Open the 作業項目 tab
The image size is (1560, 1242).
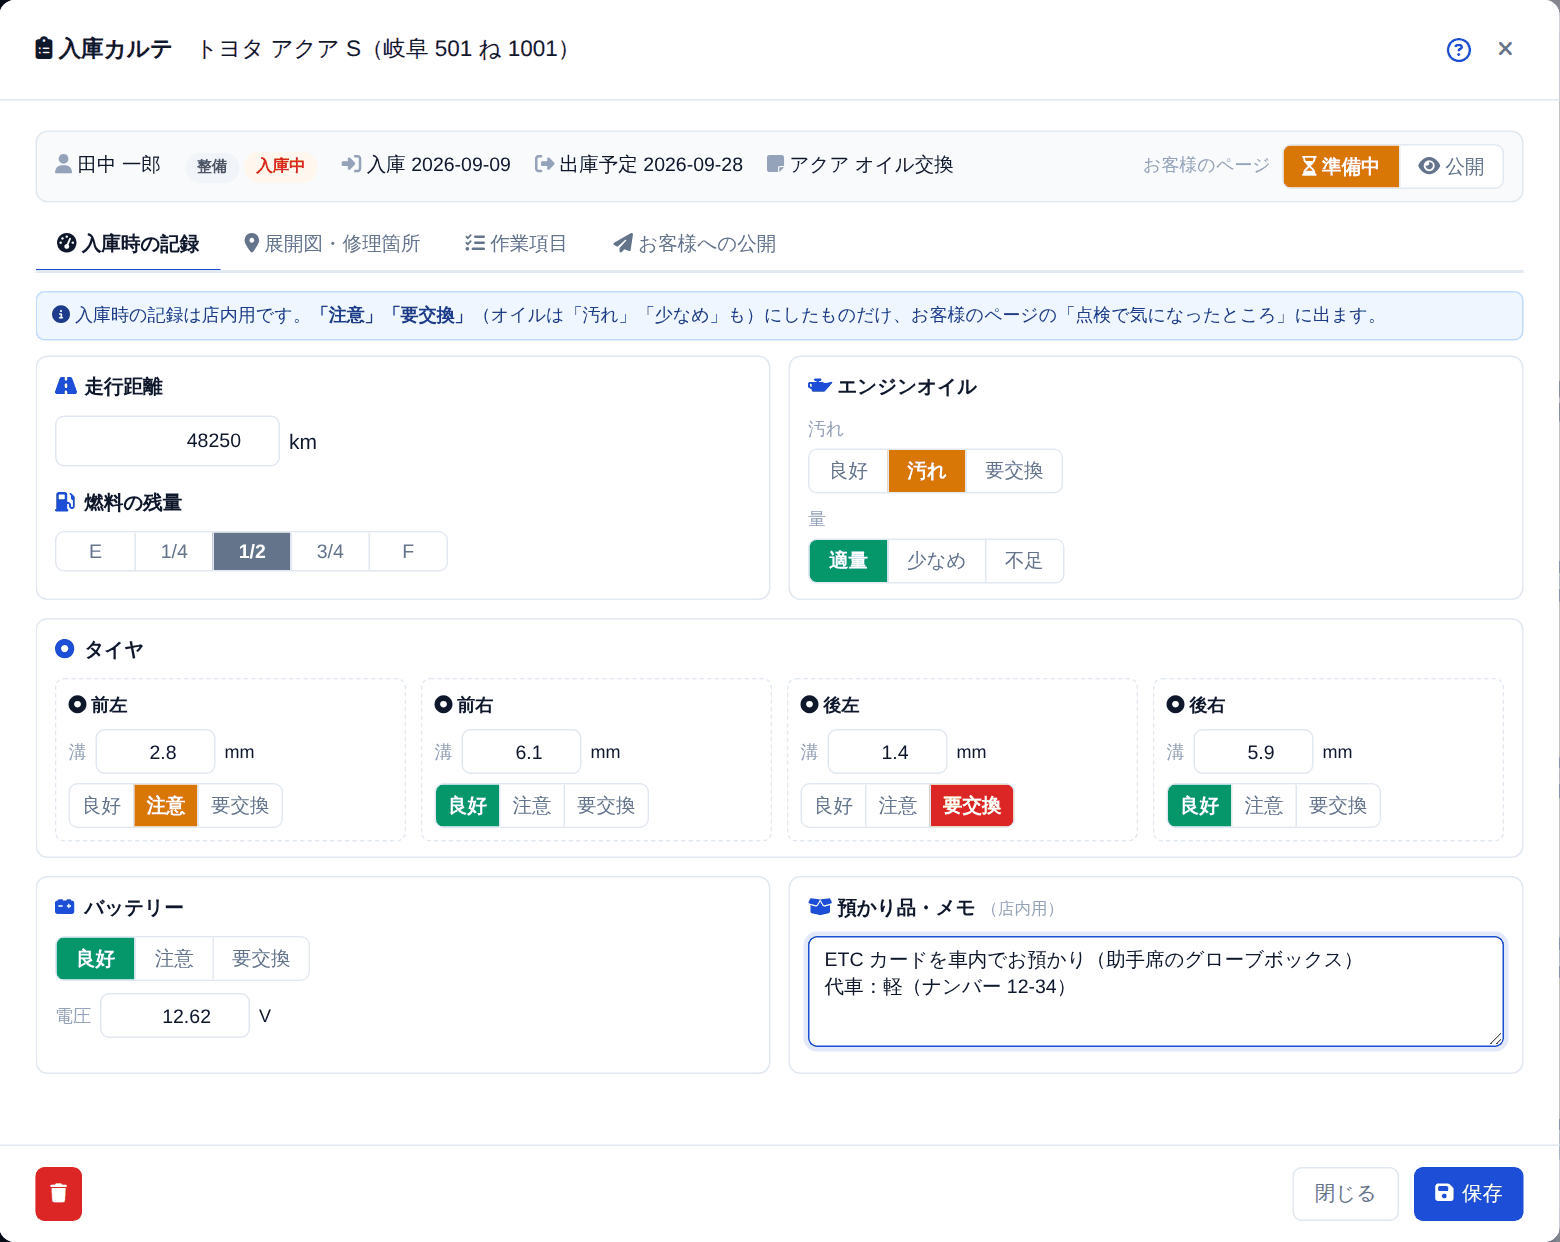pos(516,244)
